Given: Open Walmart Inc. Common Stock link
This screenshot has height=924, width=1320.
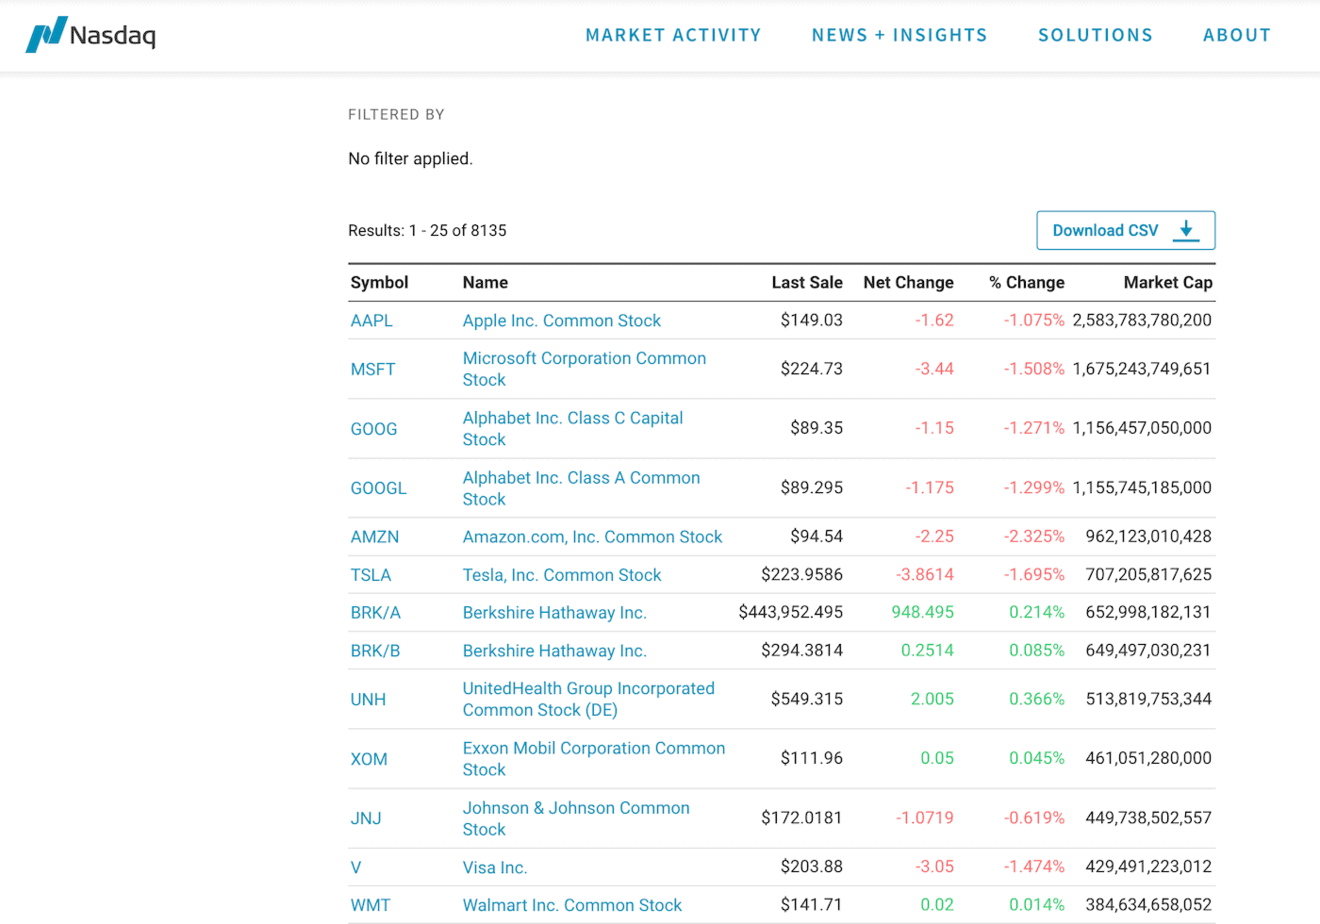Looking at the screenshot, I should click(x=572, y=905).
